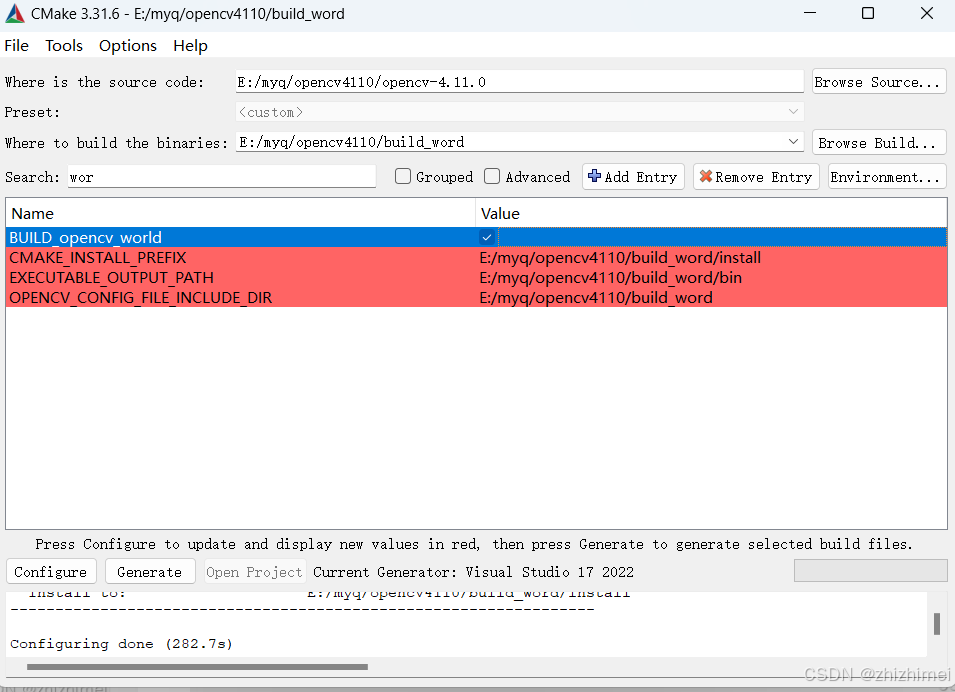Toggle the Grouped checkbox

(x=403, y=177)
